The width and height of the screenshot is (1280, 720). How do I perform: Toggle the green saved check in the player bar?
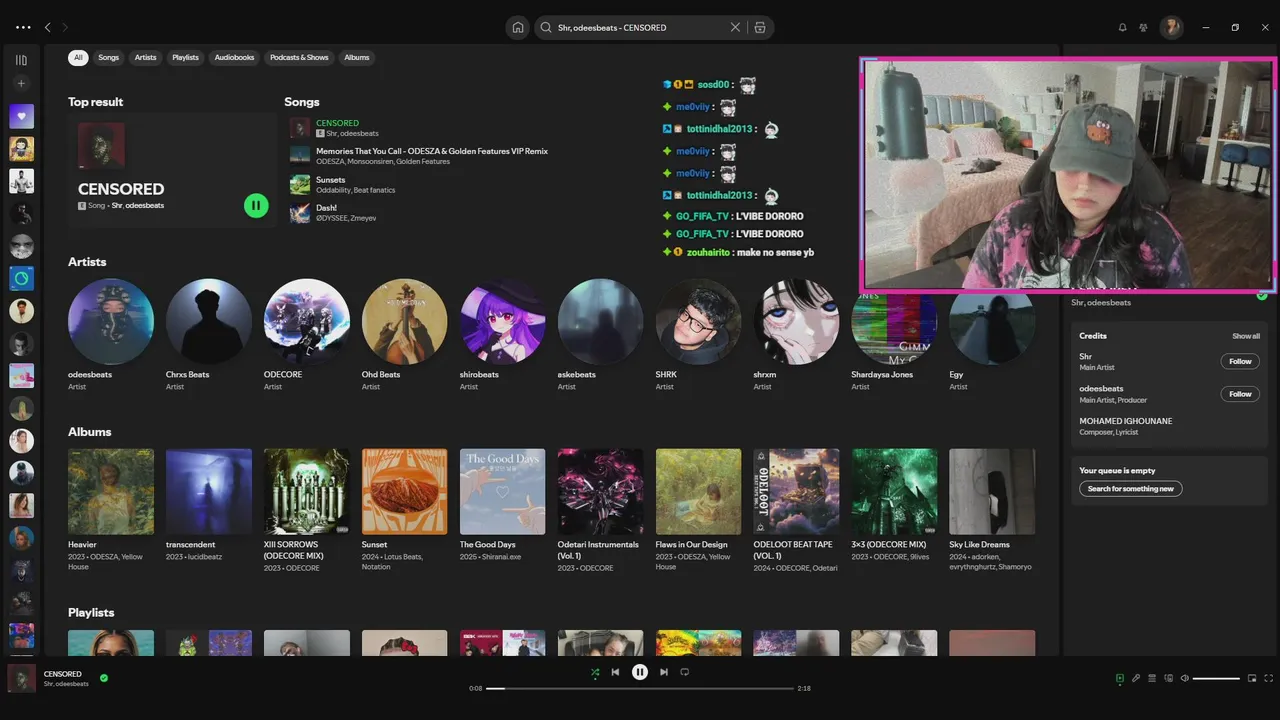tap(104, 678)
